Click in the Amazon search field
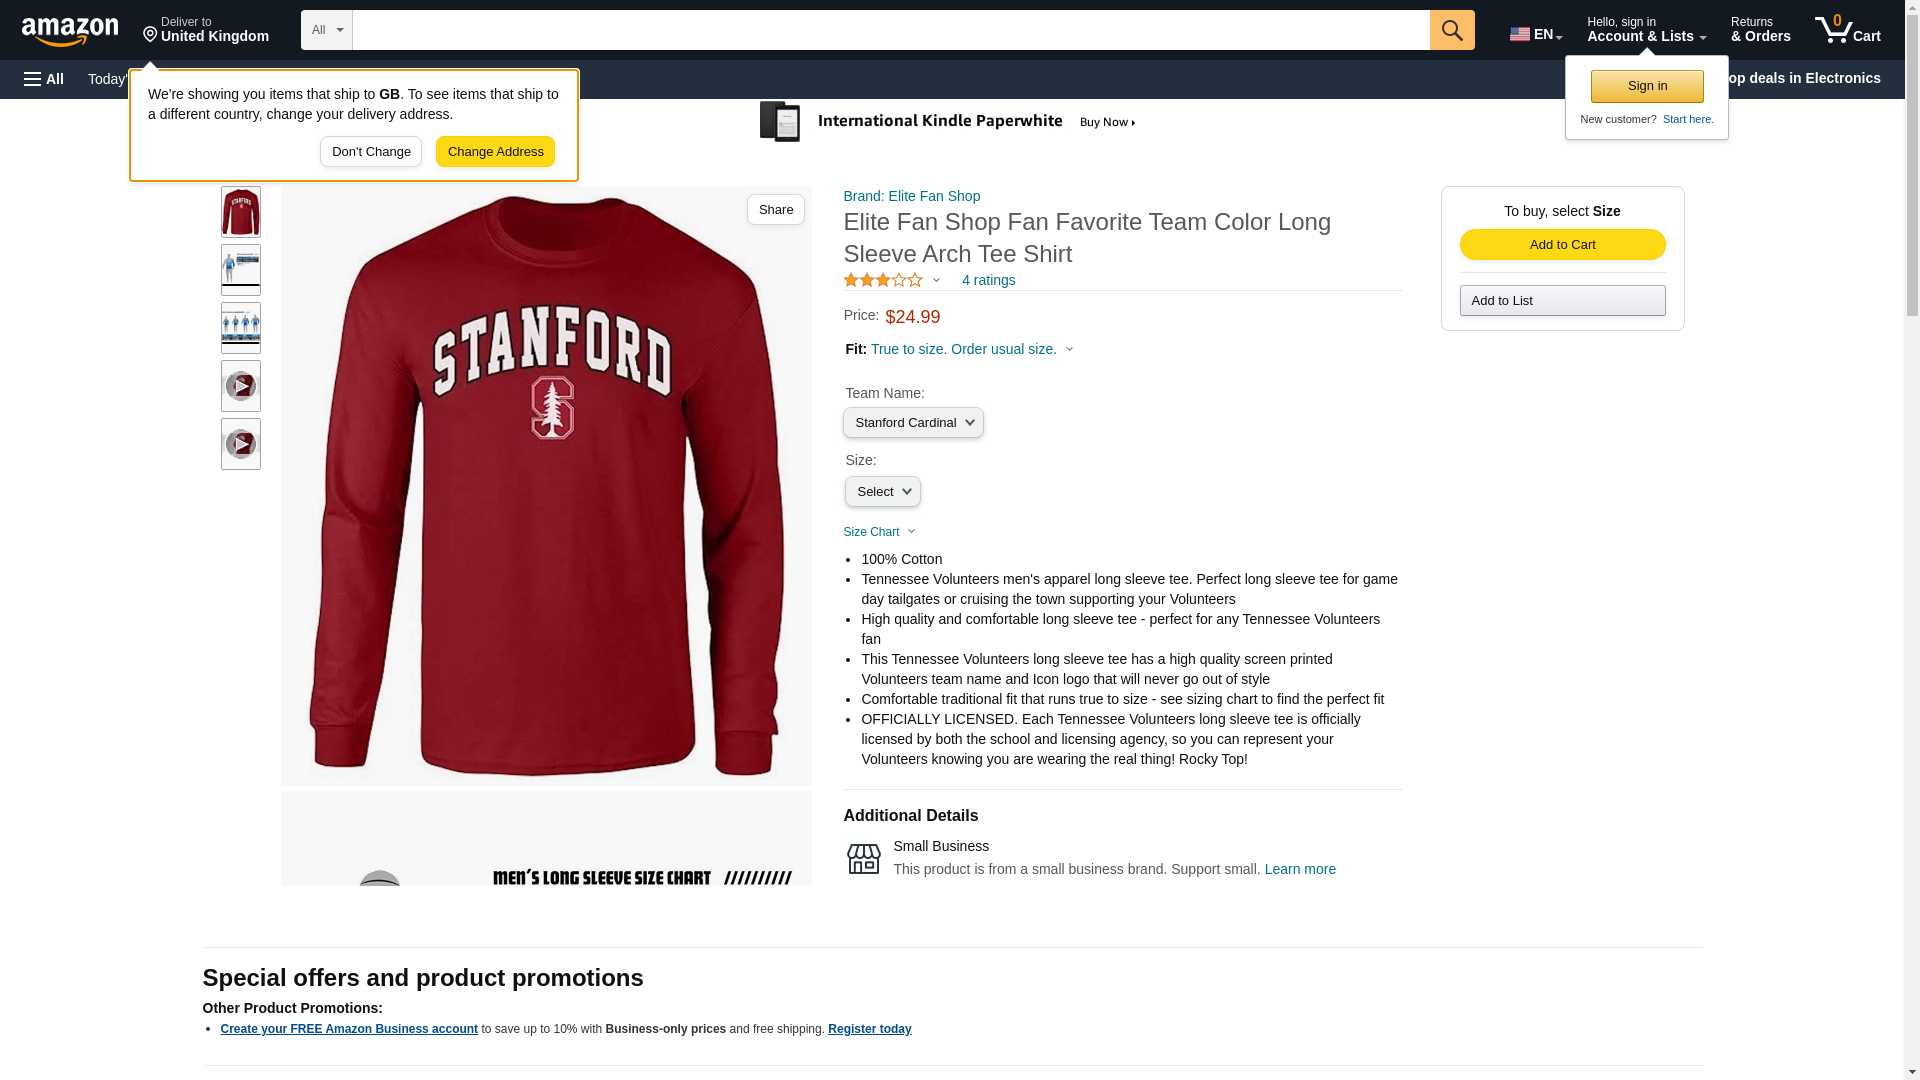Viewport: 1920px width, 1080px height. point(890,30)
